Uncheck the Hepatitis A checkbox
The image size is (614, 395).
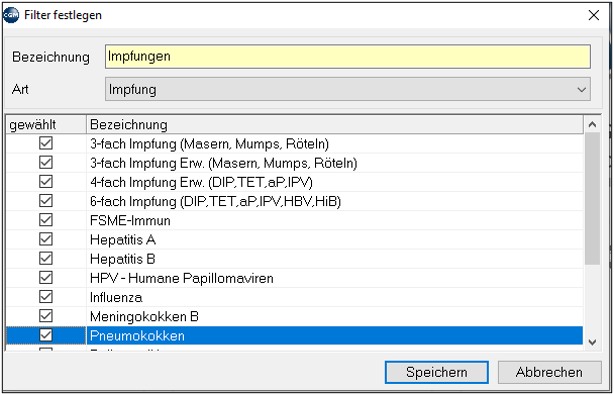point(46,239)
